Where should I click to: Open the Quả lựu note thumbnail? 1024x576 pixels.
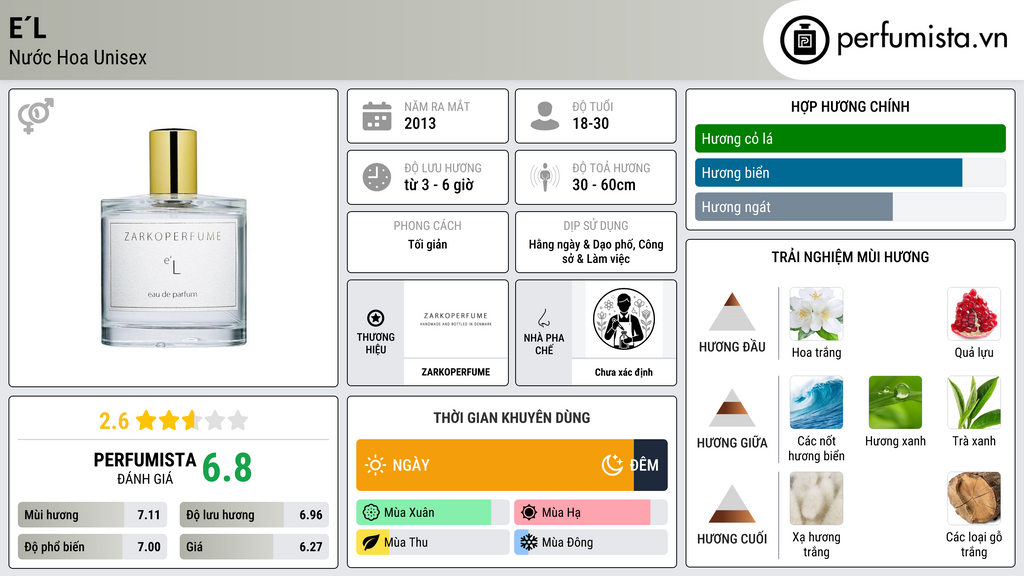[974, 314]
